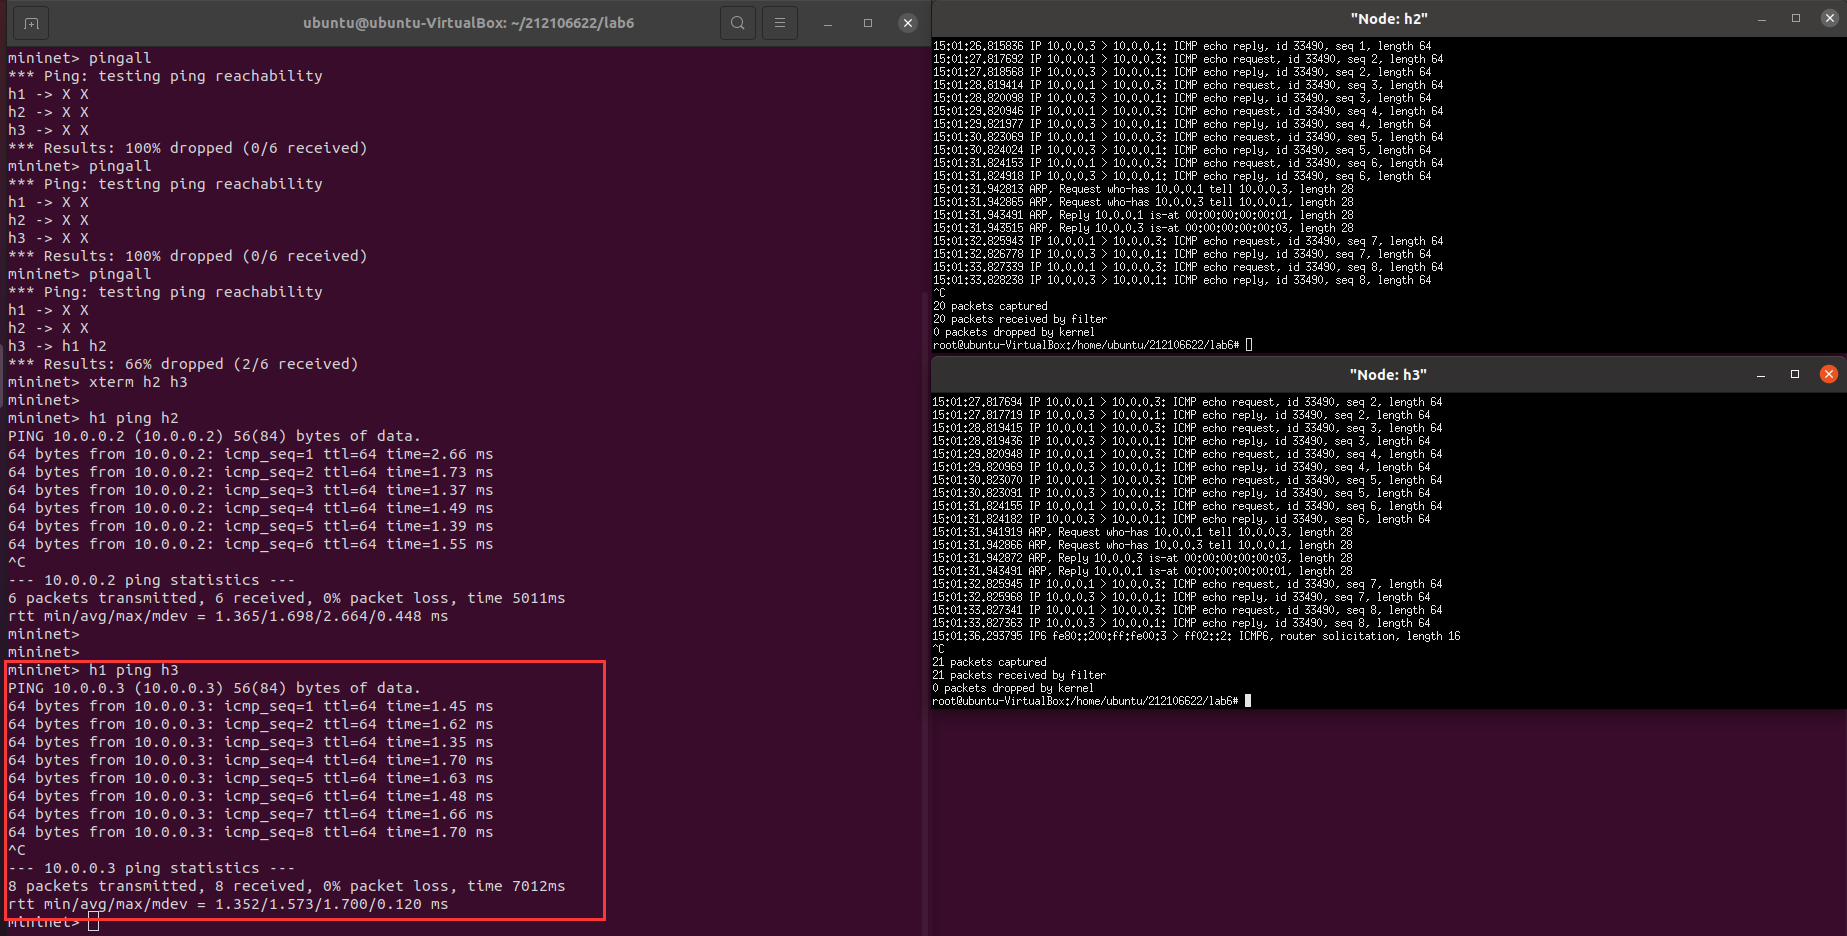
Task: Click "20 packets received by filter" in h2
Action: coord(1020,319)
